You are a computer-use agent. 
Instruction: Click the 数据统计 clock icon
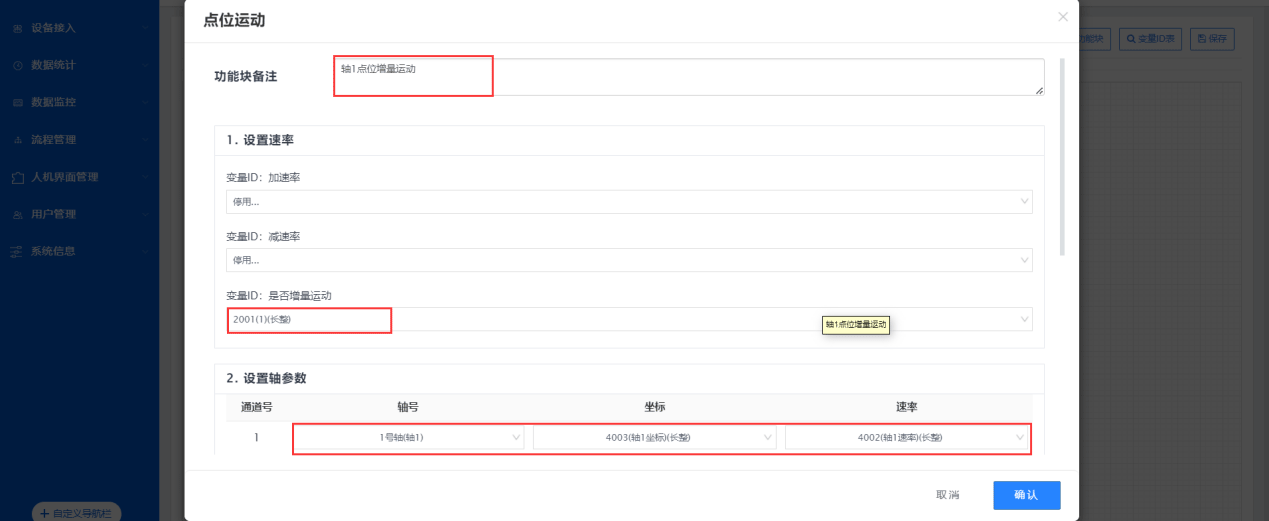click(x=18, y=65)
